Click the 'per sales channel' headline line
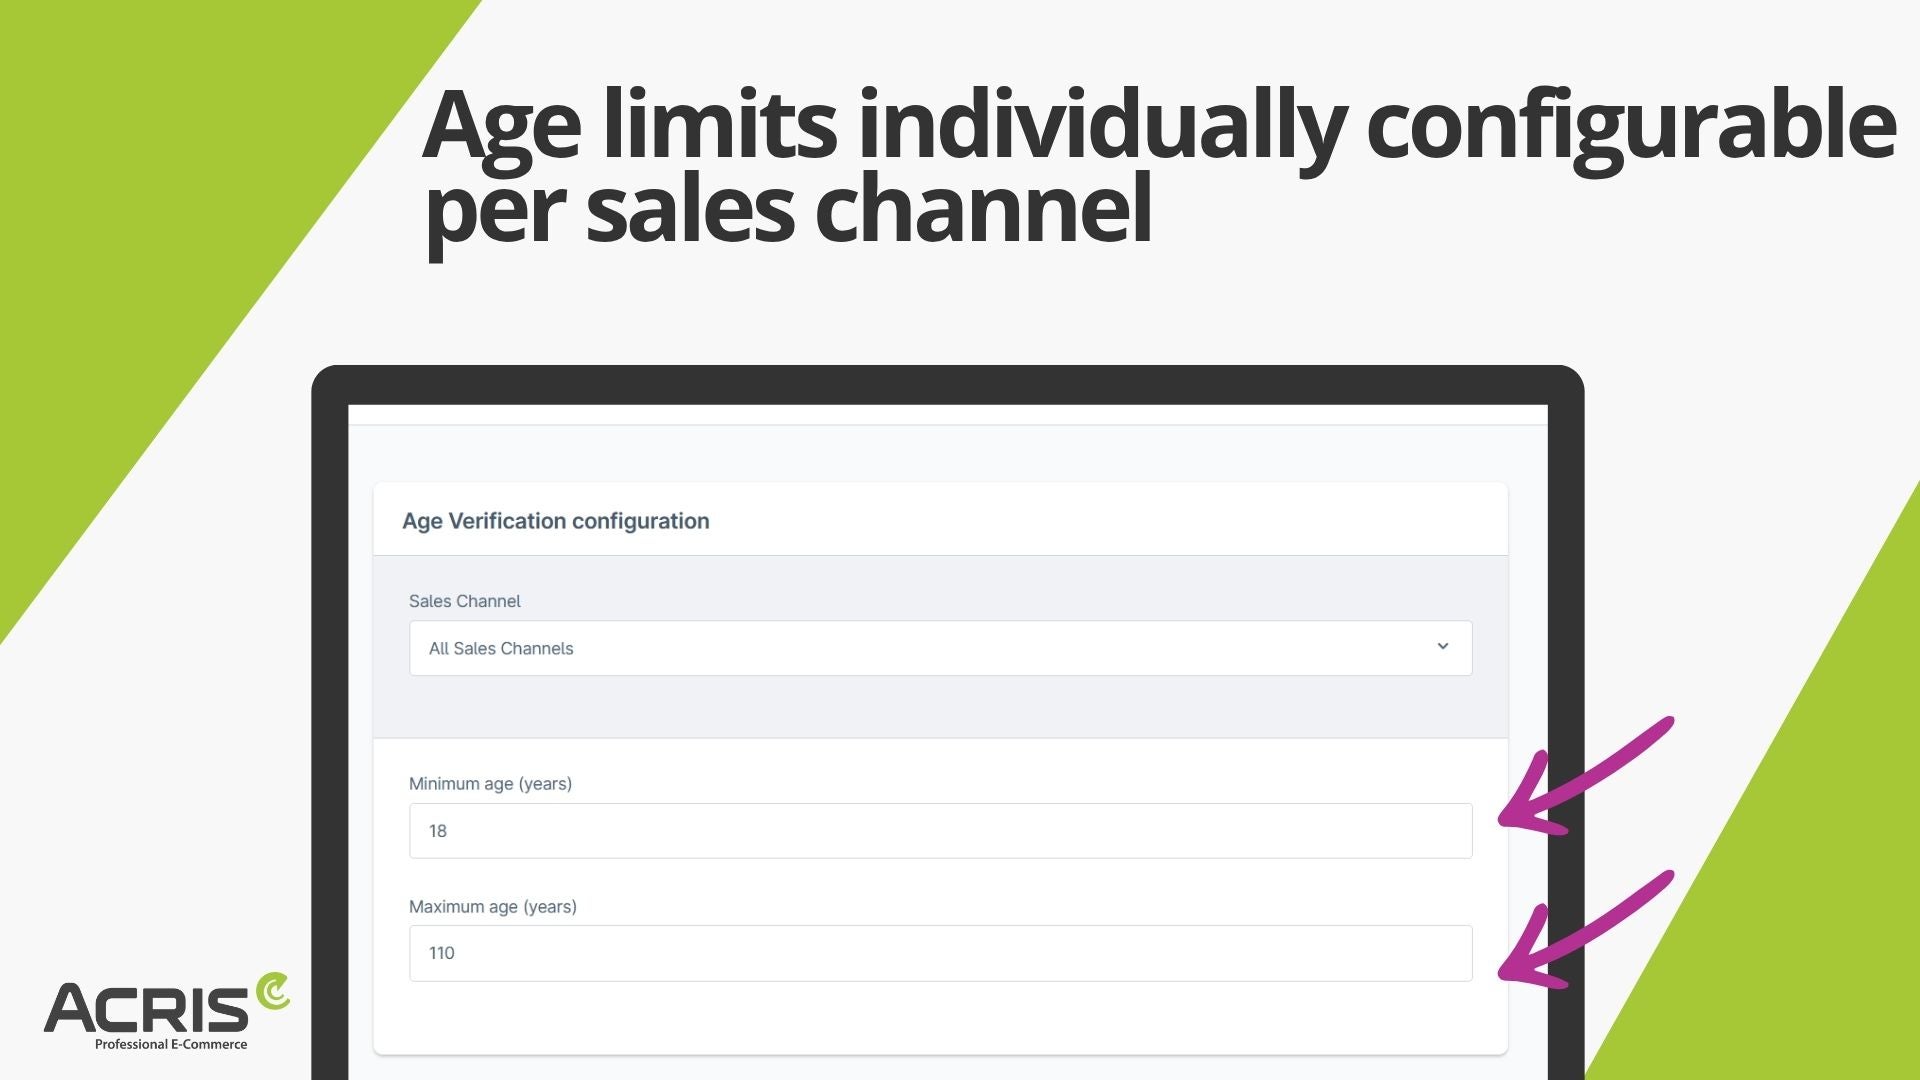Screen dimensions: 1920x1080 [788, 210]
